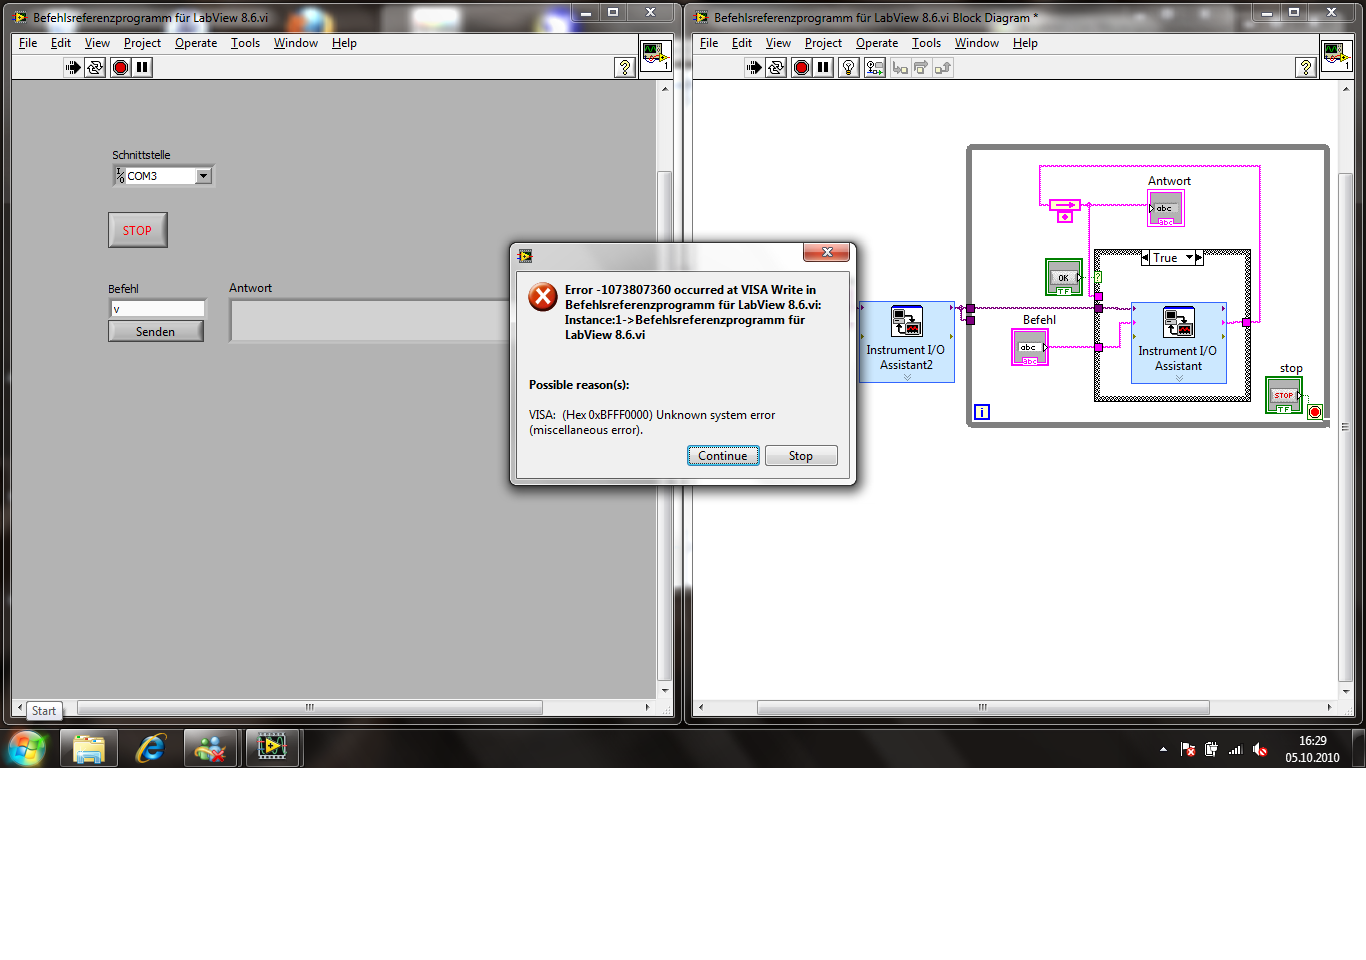Open the View menu in Block Diagram window
Viewport: 1366px width, 960px height.
[778, 43]
